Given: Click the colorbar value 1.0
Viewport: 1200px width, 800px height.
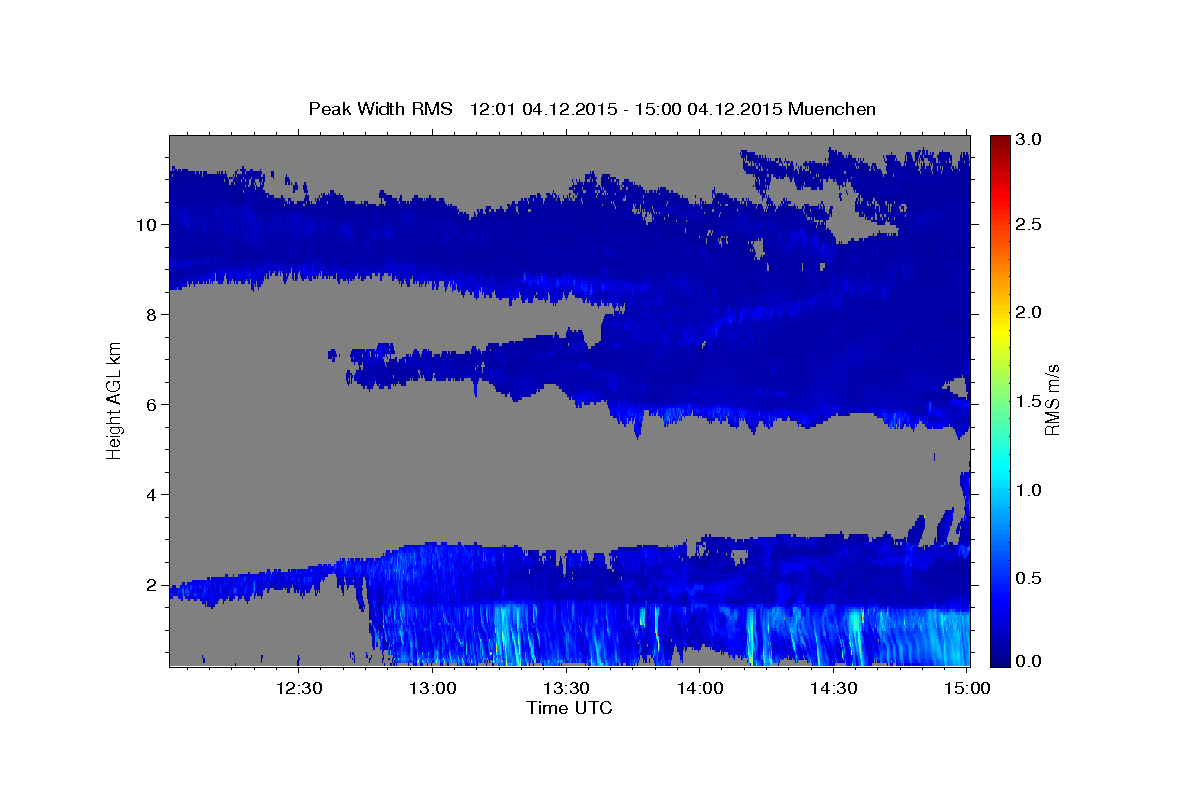Looking at the screenshot, I should [1030, 490].
